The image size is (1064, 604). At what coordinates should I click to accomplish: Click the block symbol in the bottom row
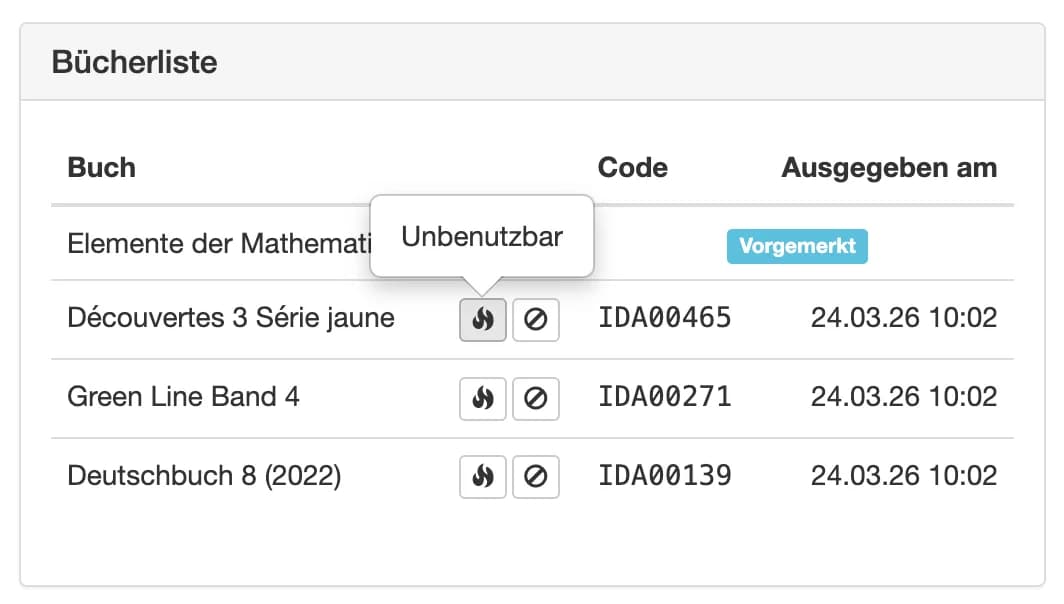click(536, 477)
